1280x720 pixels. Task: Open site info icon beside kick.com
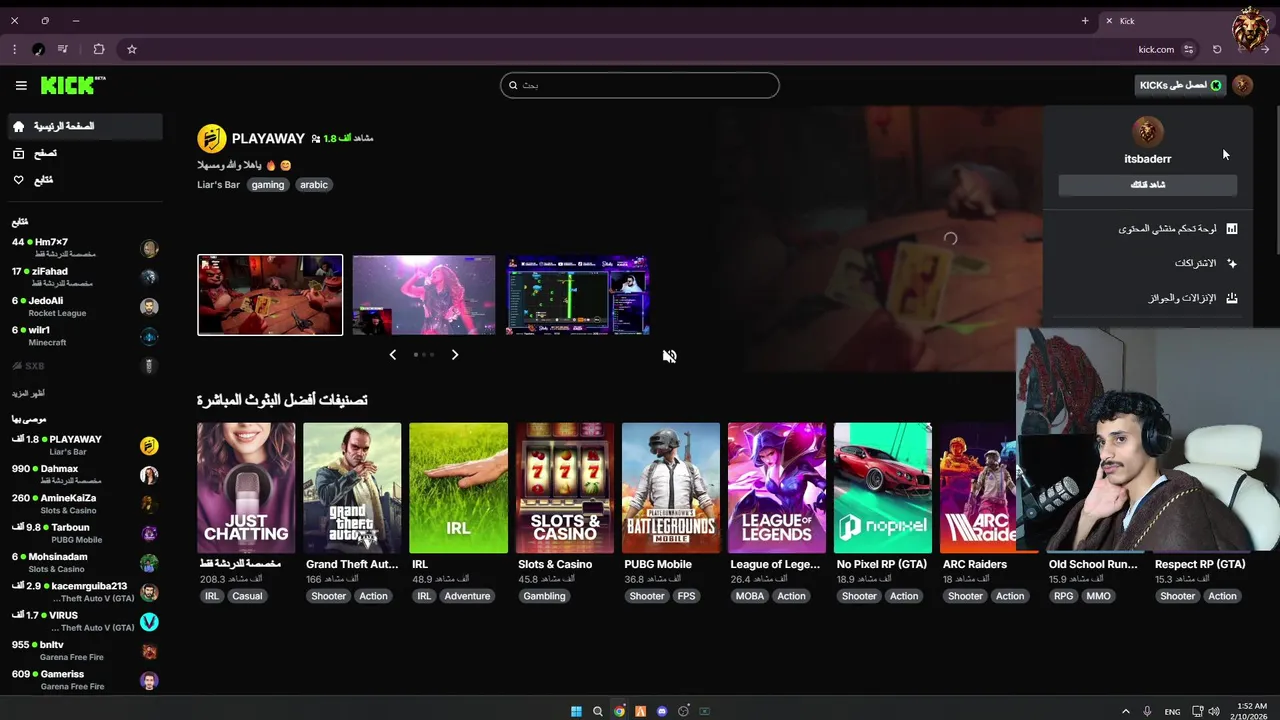[1188, 49]
